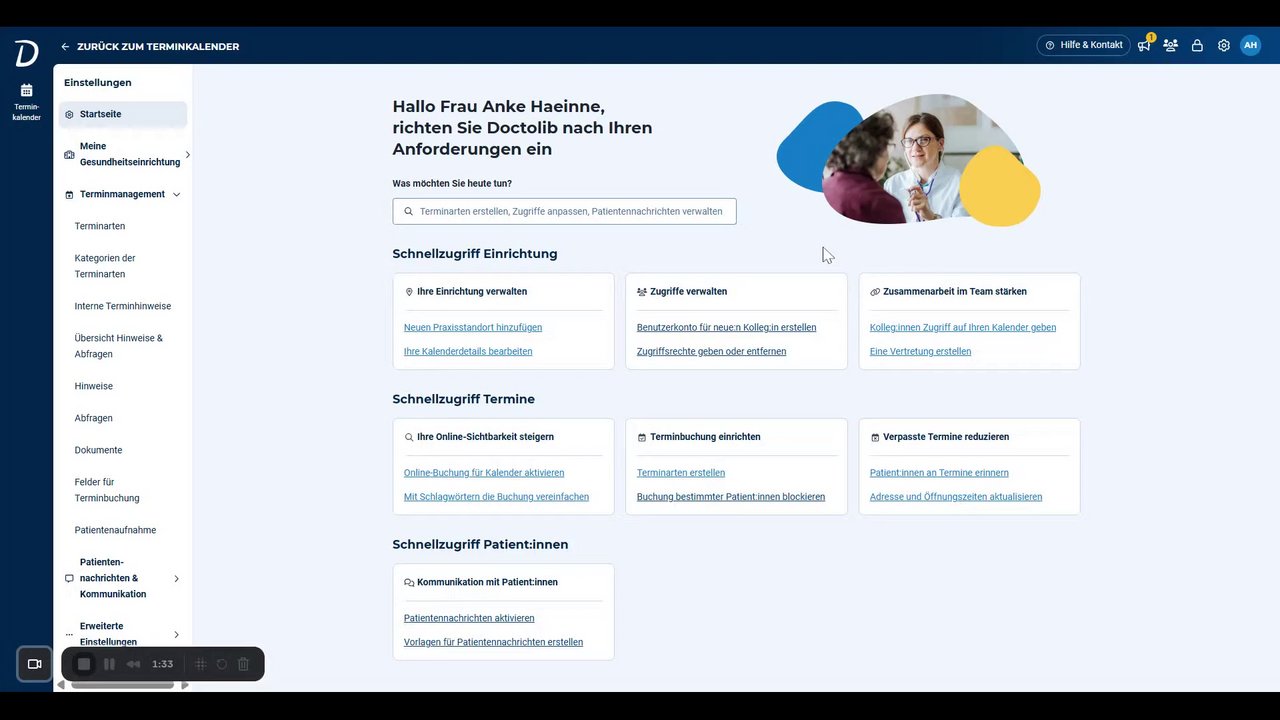1280x720 pixels.
Task: Collapse the Terminmanagement section chevron
Action: pos(177,195)
